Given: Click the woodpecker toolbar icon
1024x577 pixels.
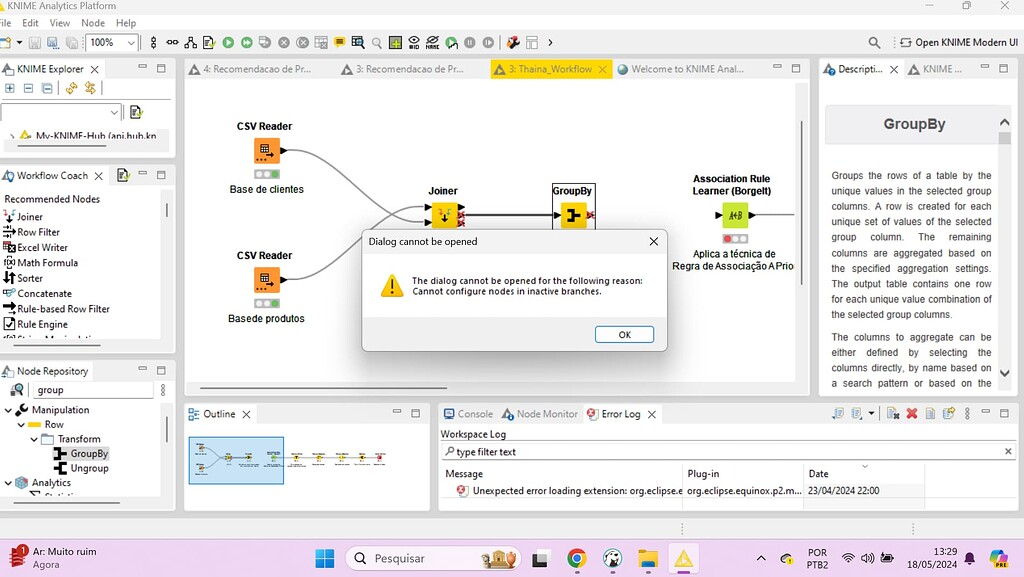Looking at the screenshot, I should pos(513,42).
